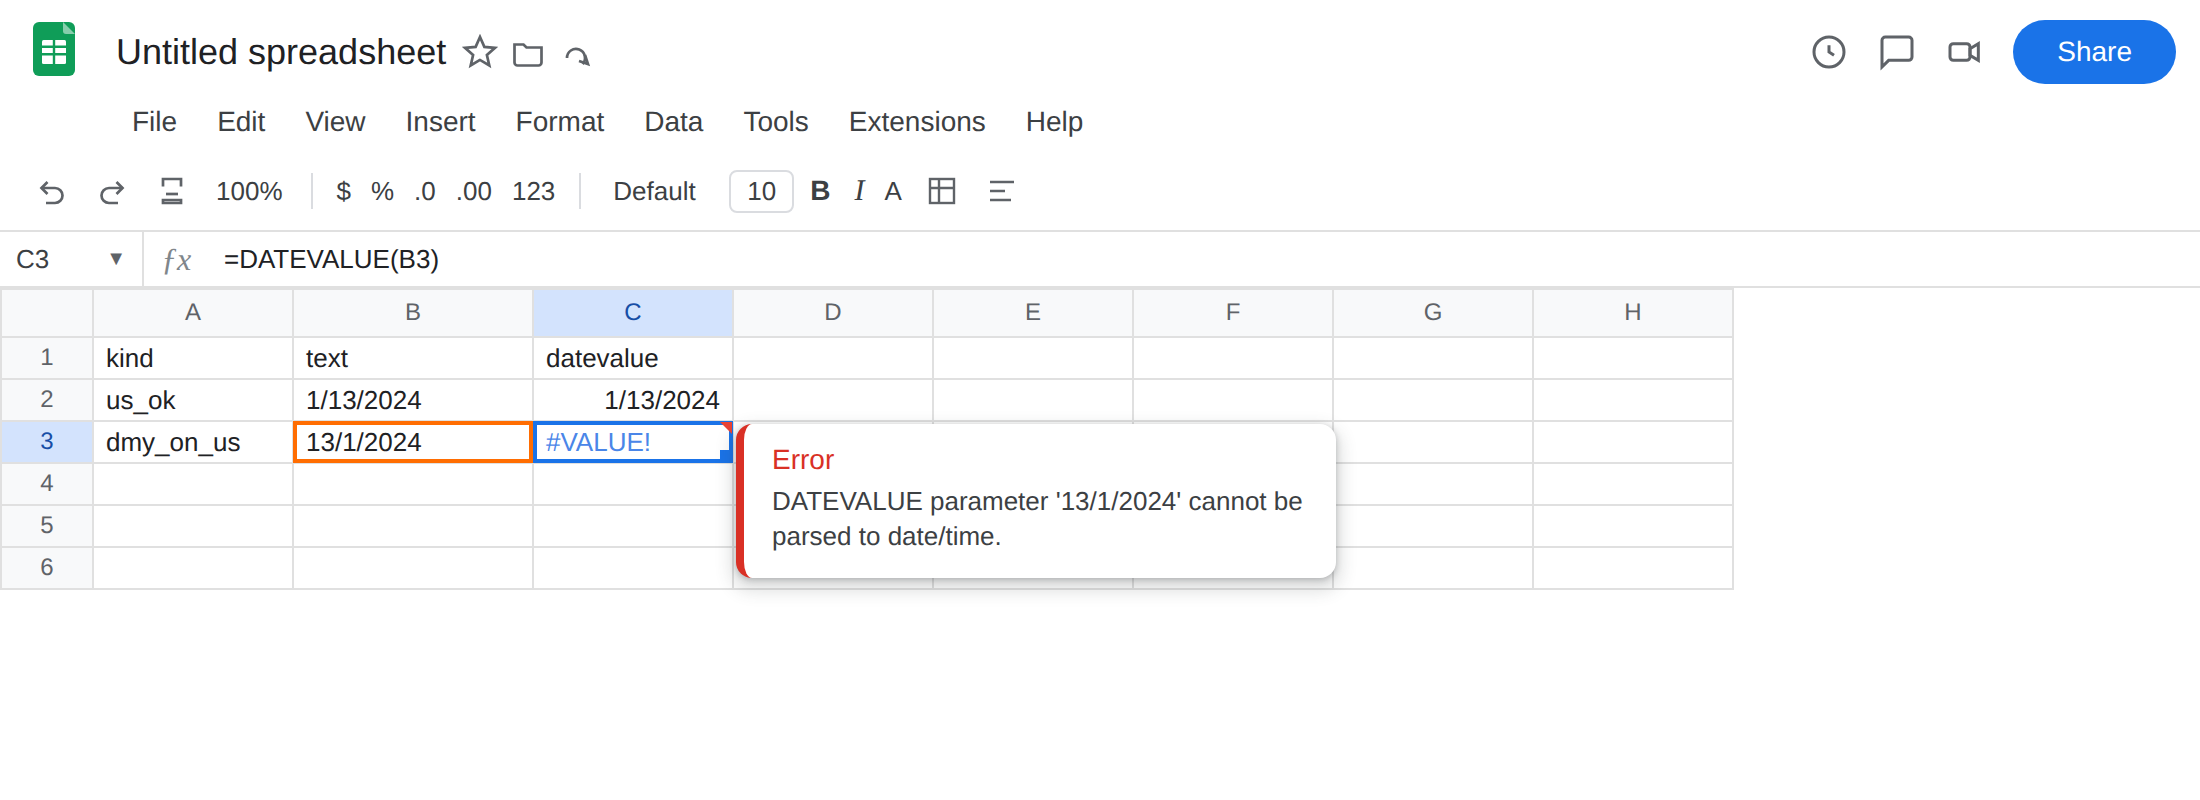Open the Insert menu
Screen dimensions: 2200x800
(x=440, y=121)
